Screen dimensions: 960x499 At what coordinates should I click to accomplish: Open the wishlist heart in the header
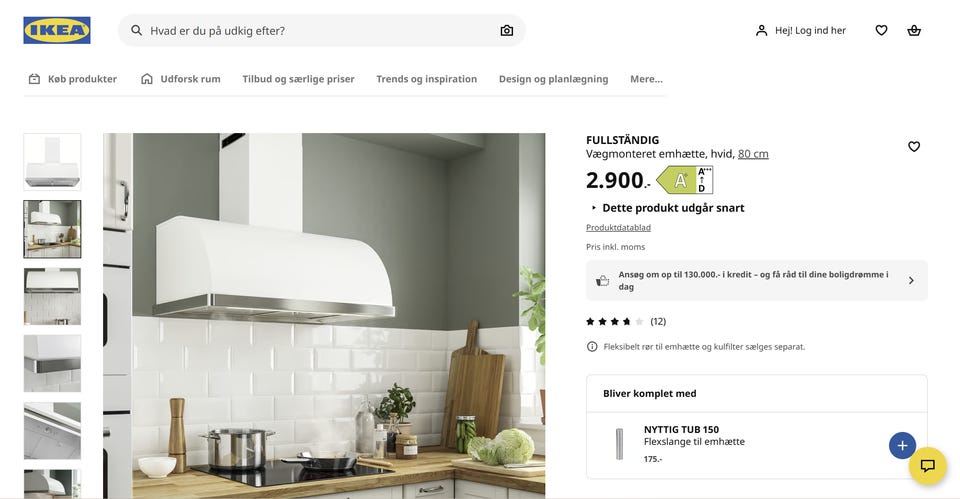(881, 30)
